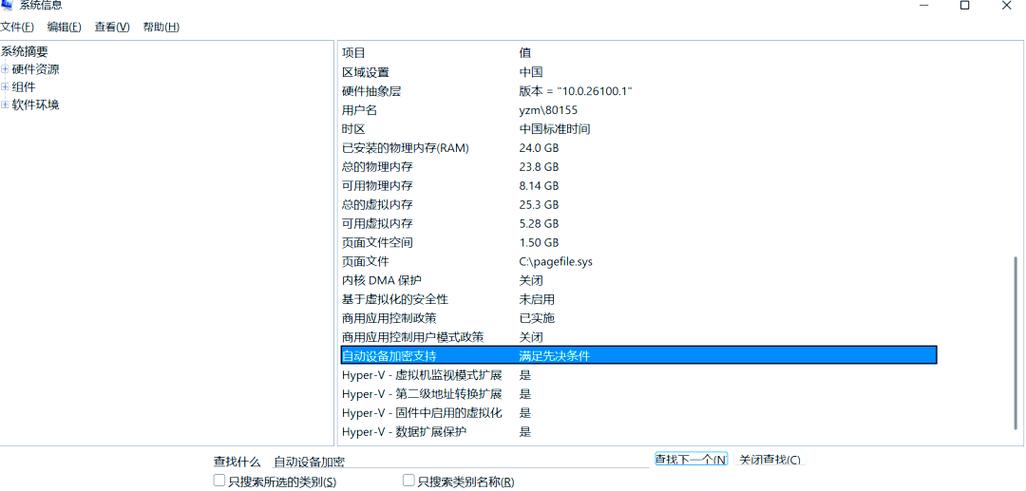Click the 关闭查找(C) button
The width and height of the screenshot is (1026, 491).
pyautogui.click(x=770, y=460)
